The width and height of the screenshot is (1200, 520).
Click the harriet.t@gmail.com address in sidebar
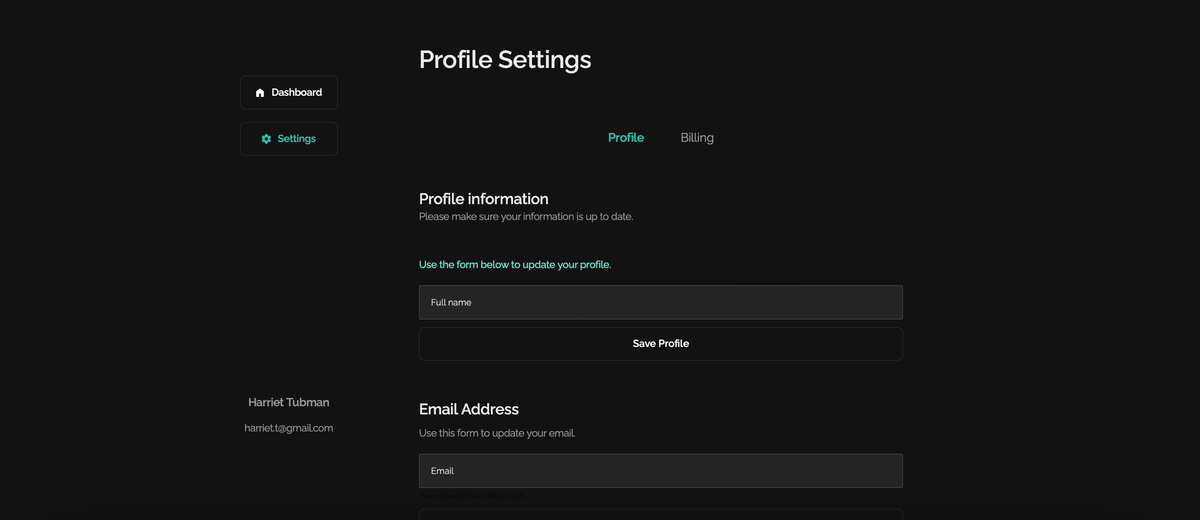pyautogui.click(x=289, y=428)
